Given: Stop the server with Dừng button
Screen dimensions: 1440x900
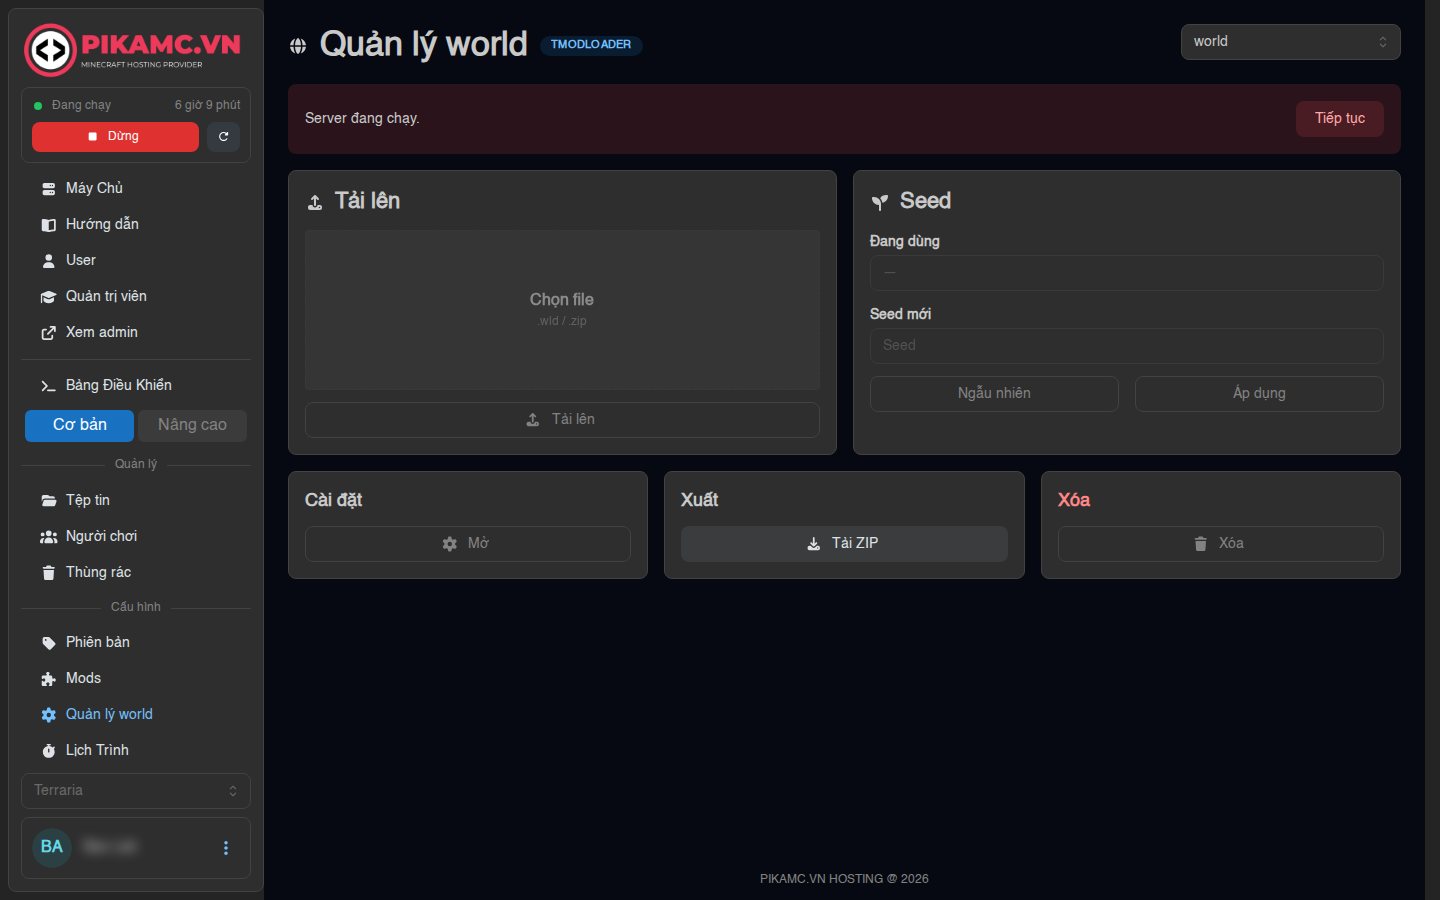Looking at the screenshot, I should [x=115, y=137].
